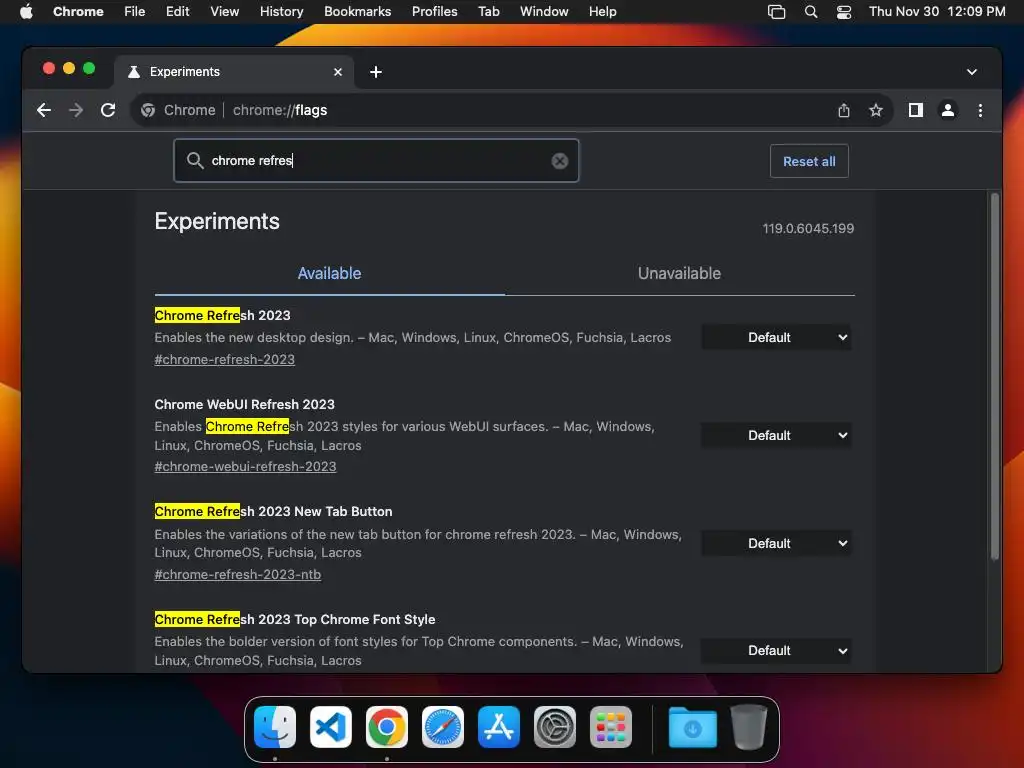Screen dimensions: 1024x768
Task: Switch to the Unavailable tab
Action: tap(679, 274)
